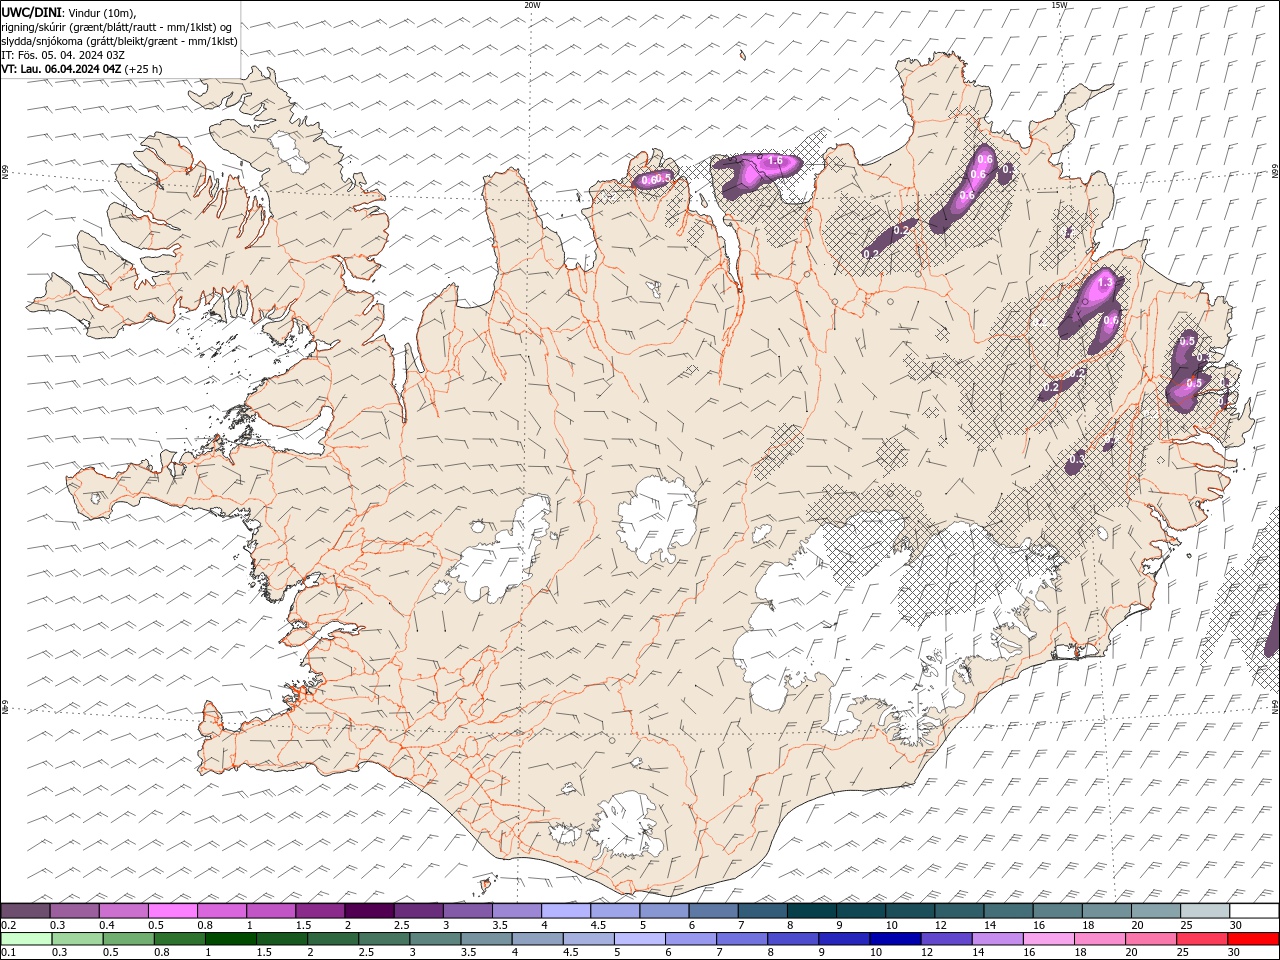1280x960 pixels.
Task: Click the VT: Lau. 06.04.2024 04Z valid time
Action: [61, 69]
